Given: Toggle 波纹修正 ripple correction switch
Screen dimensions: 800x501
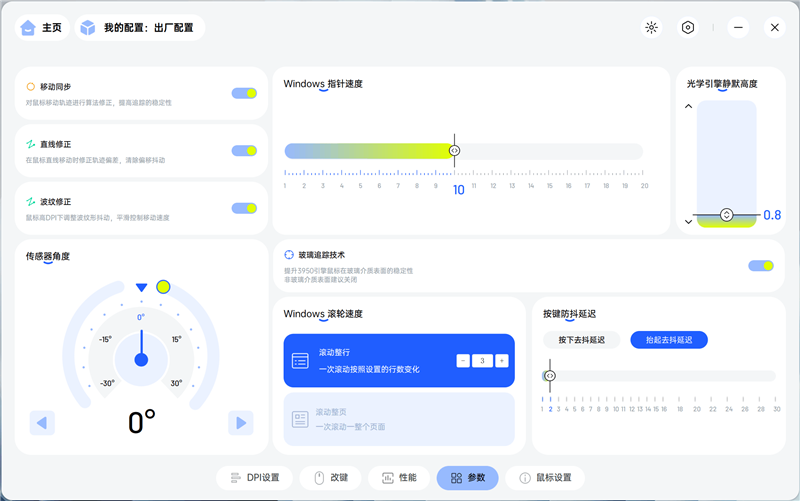Looking at the screenshot, I should click(244, 208).
